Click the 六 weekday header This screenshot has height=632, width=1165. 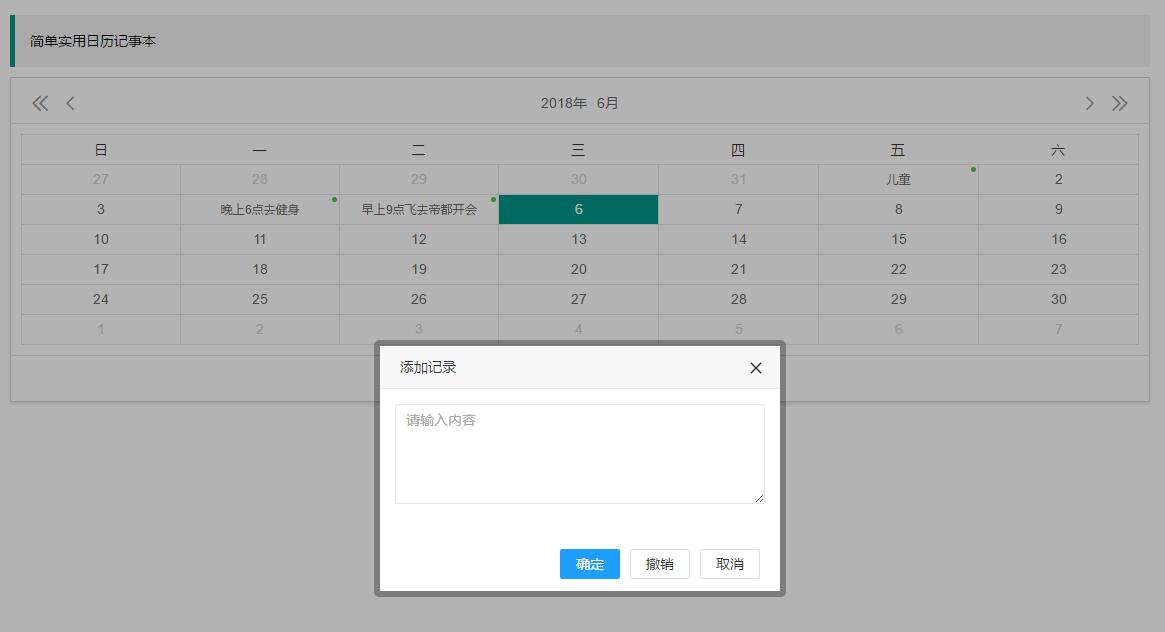(1058, 150)
